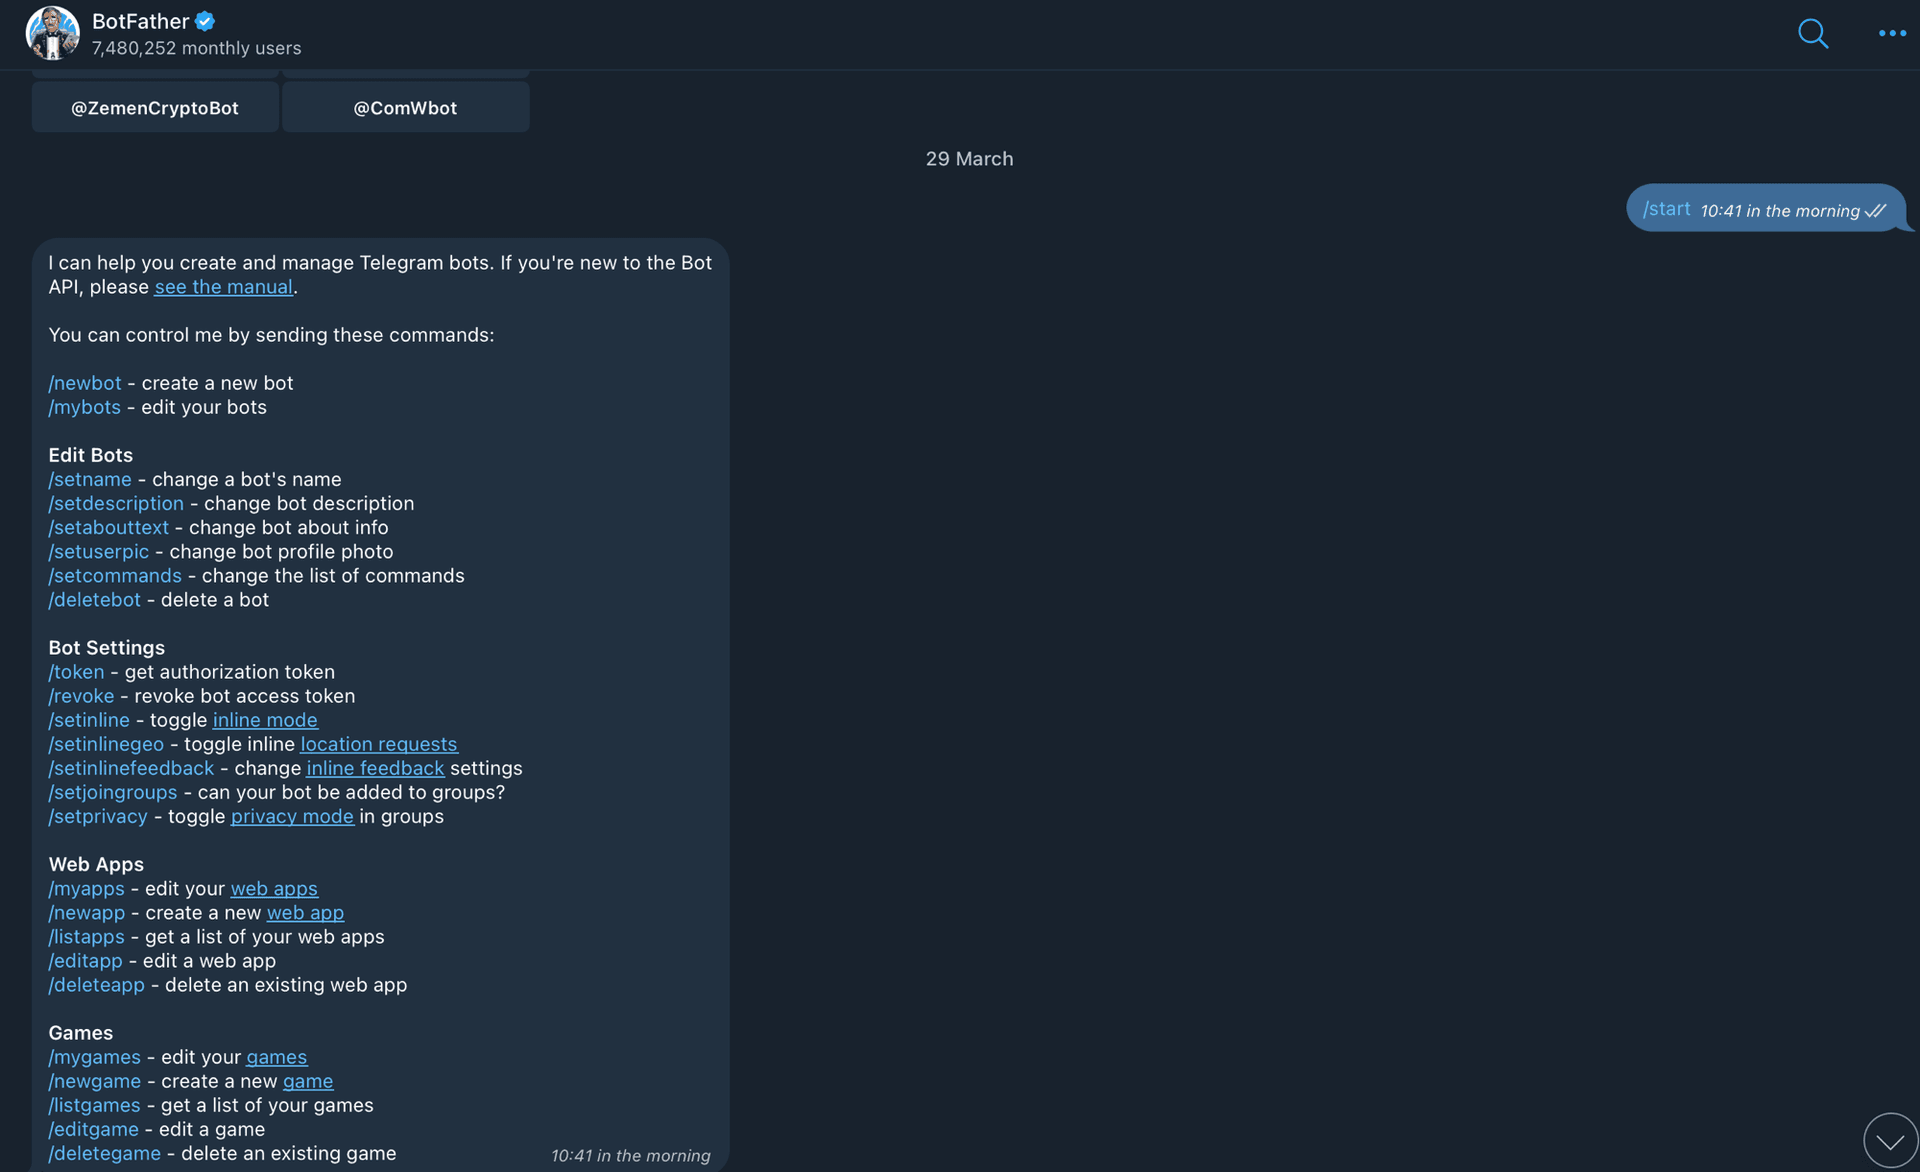
Task: Open the BotFather chat title
Action: tap(140, 21)
